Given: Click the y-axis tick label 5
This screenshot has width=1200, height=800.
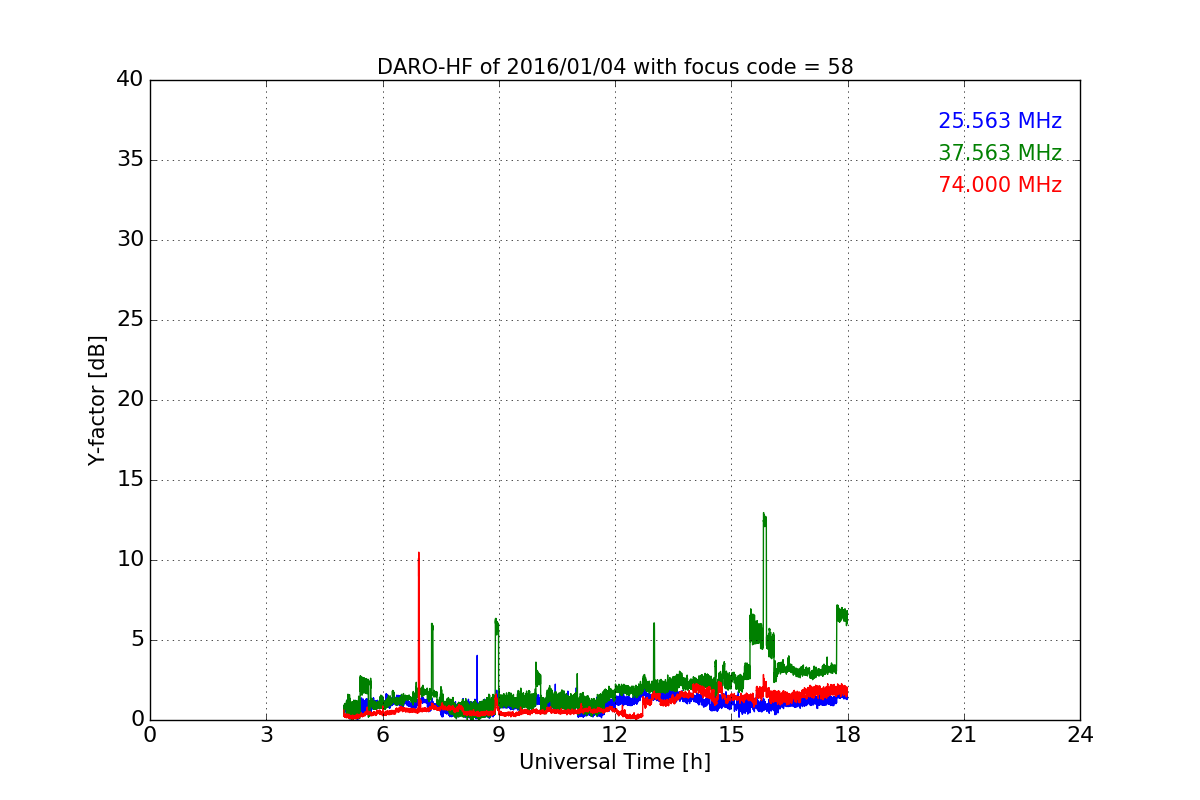Looking at the screenshot, I should [136, 640].
